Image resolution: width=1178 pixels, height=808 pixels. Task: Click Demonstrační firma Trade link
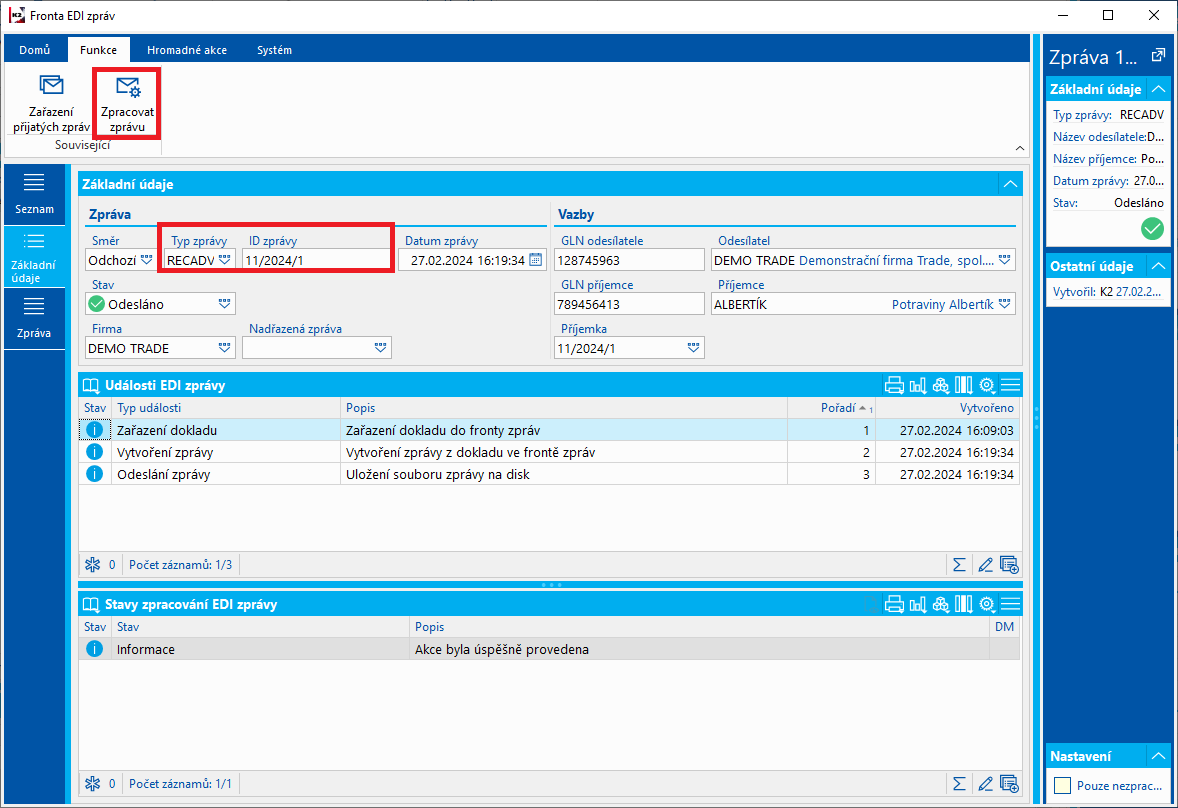[896, 260]
